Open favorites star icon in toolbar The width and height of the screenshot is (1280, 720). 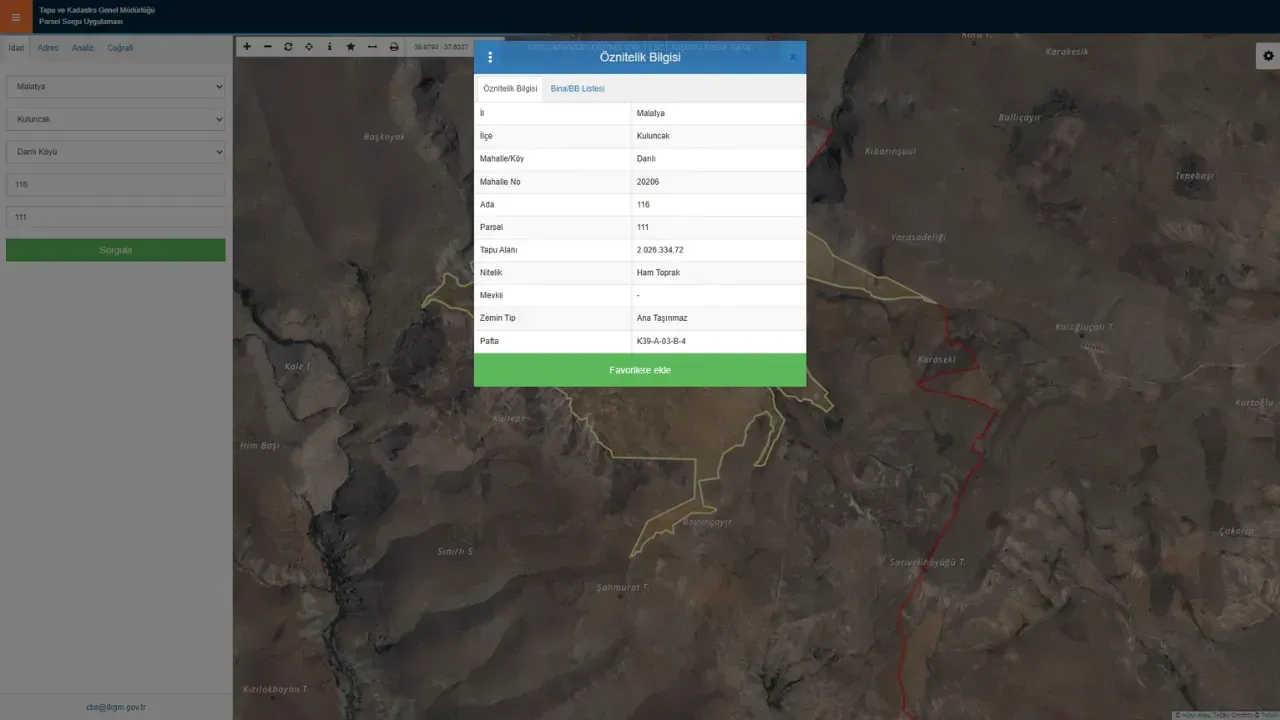351,47
